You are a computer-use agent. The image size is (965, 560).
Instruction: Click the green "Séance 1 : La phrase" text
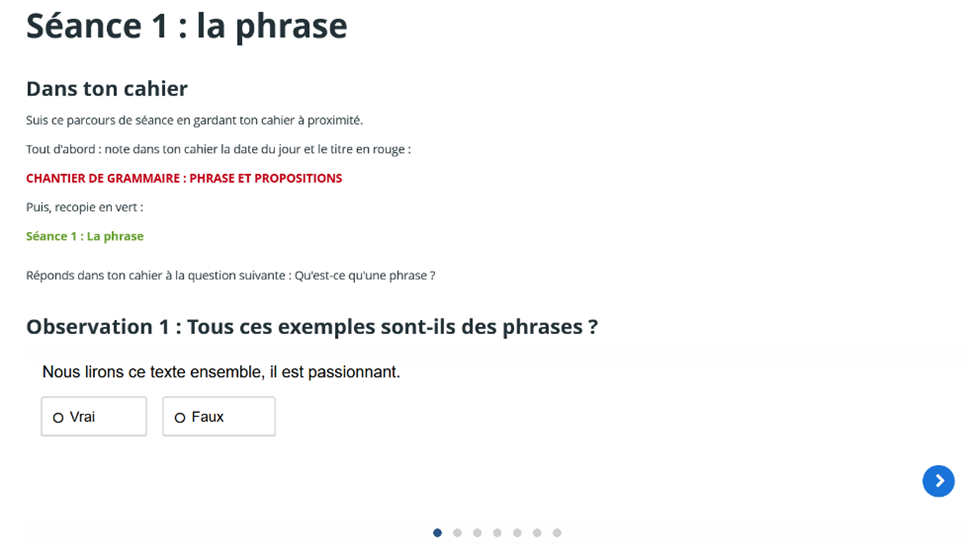coord(85,237)
